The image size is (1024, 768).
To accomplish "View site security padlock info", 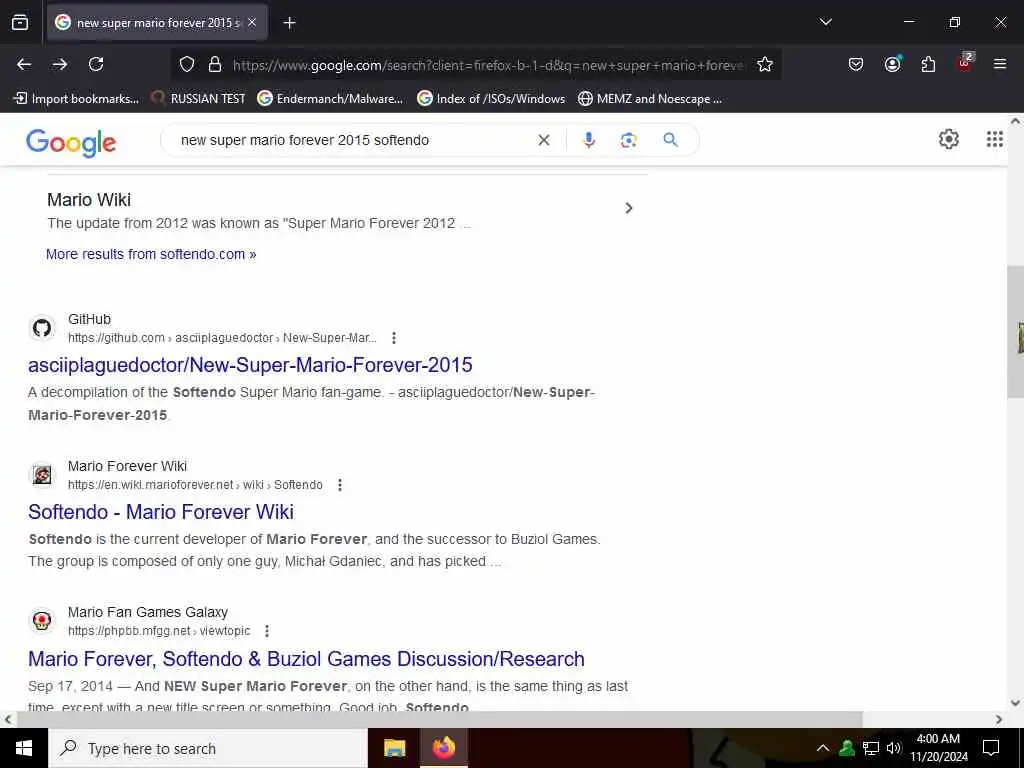I will [215, 64].
